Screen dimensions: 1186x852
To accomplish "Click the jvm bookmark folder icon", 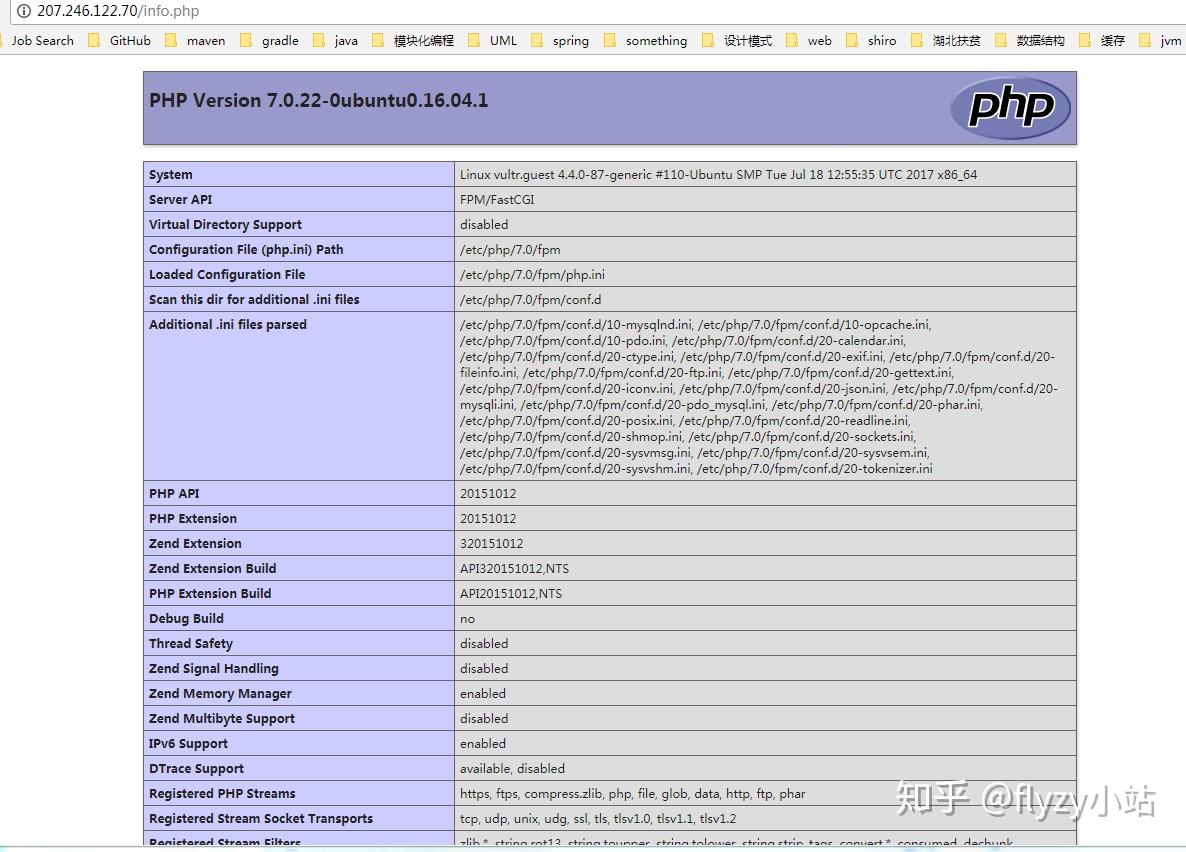I will click(1146, 40).
